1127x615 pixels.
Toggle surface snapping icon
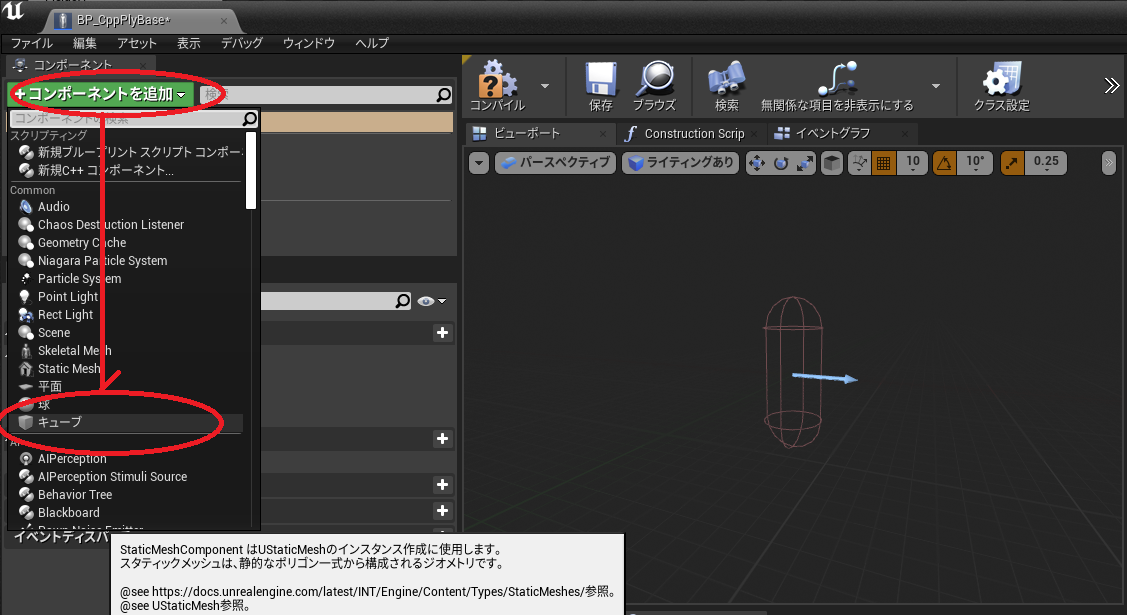(x=860, y=164)
